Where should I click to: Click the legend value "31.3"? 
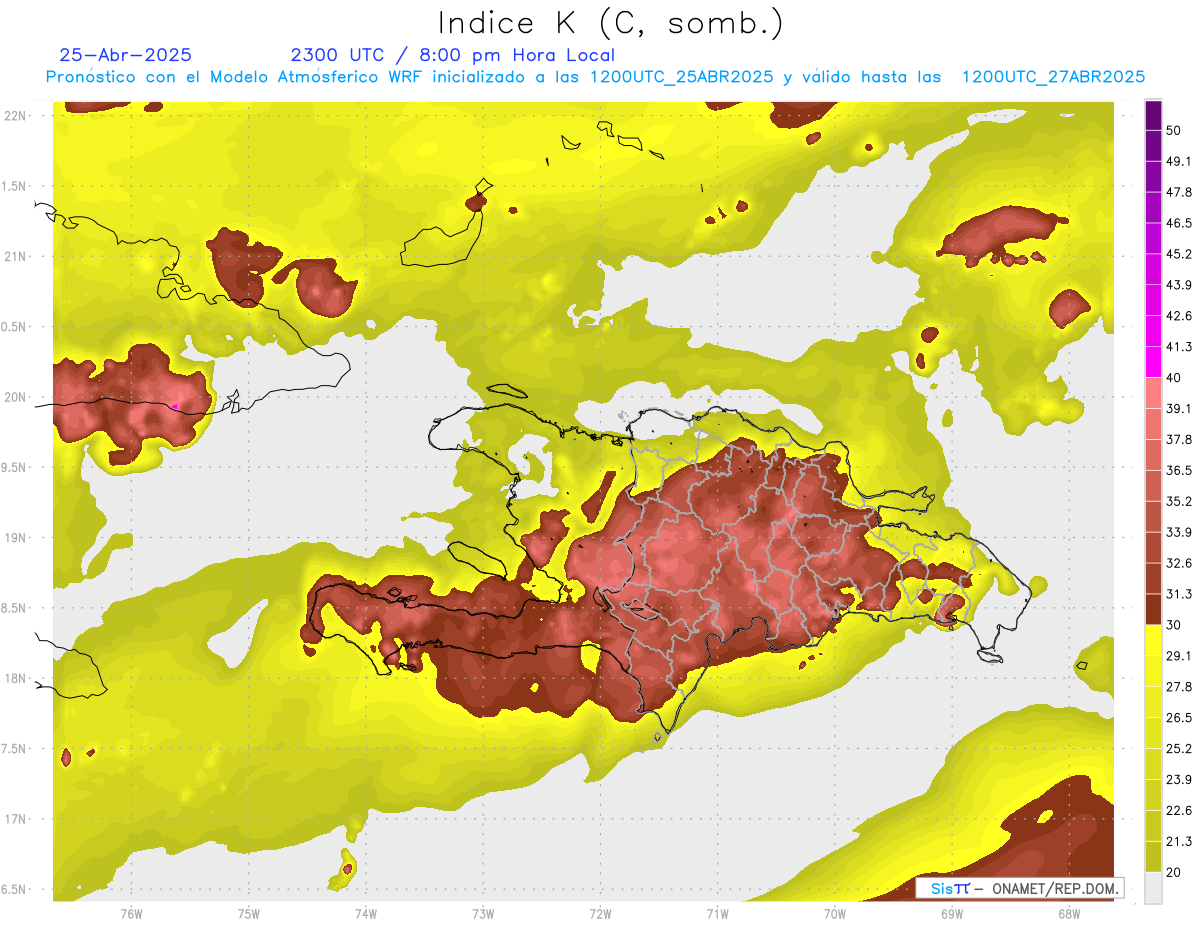coord(1179,594)
